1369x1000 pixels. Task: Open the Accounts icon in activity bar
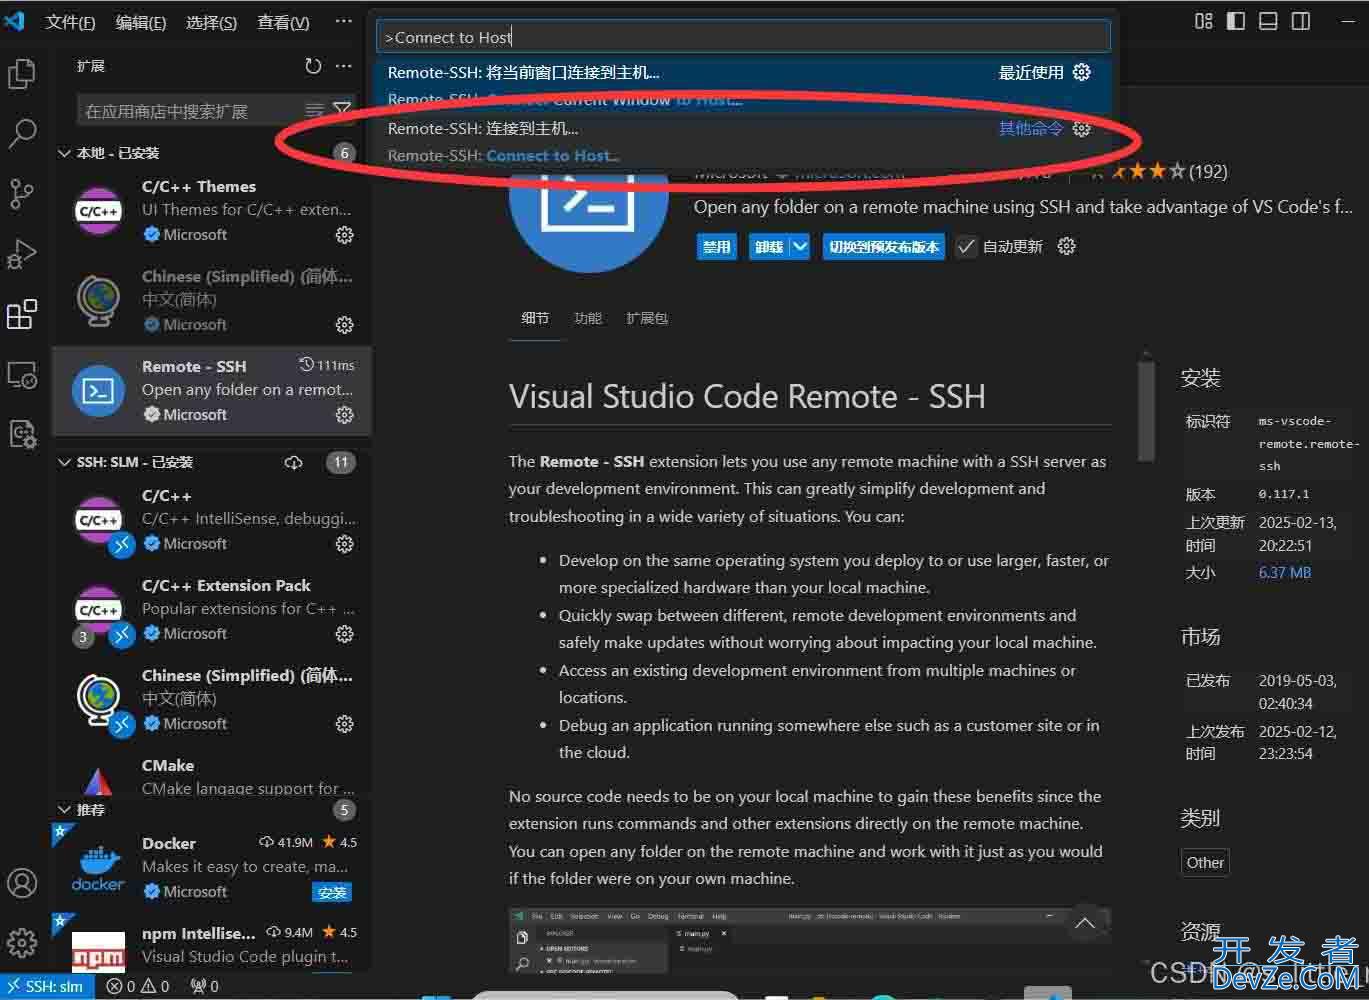click(x=22, y=883)
